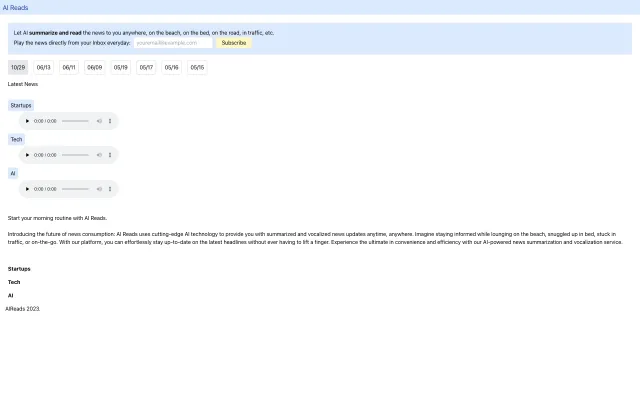Choose the 05/17 date tab
The height and width of the screenshot is (400, 640).
pos(146,68)
